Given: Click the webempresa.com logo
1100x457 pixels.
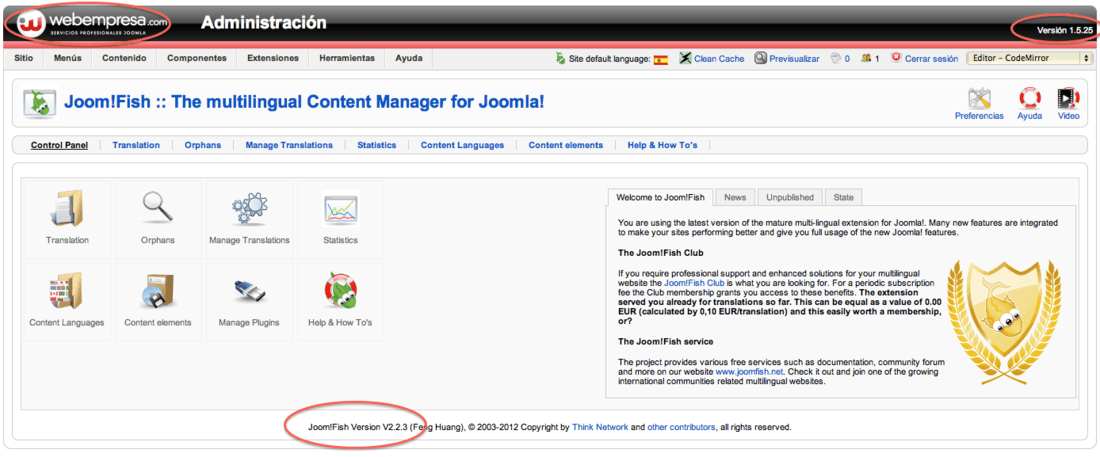Looking at the screenshot, I should [91, 23].
